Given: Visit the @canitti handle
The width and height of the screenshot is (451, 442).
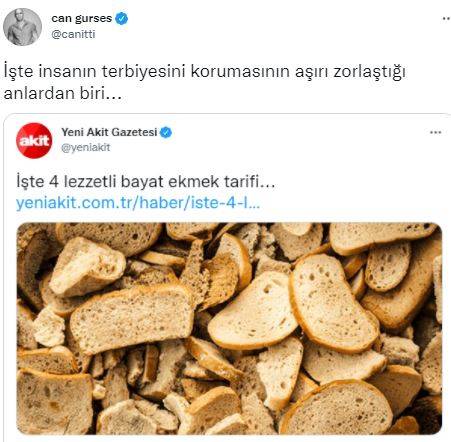Looking at the screenshot, I should (x=73, y=34).
